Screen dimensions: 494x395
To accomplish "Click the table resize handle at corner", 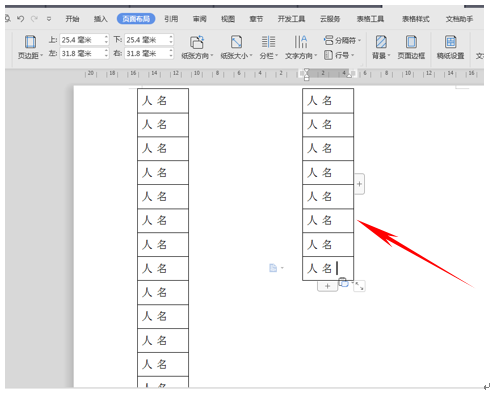I will 359,286.
